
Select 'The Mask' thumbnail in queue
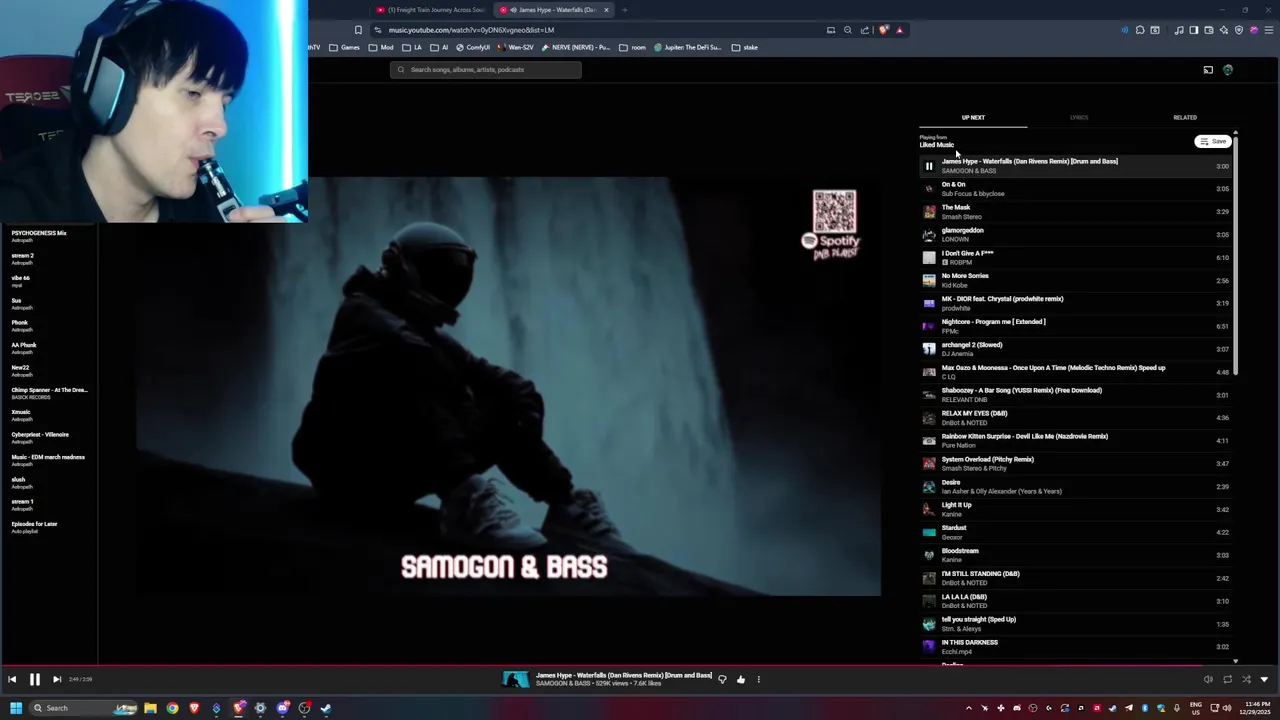(x=929, y=212)
